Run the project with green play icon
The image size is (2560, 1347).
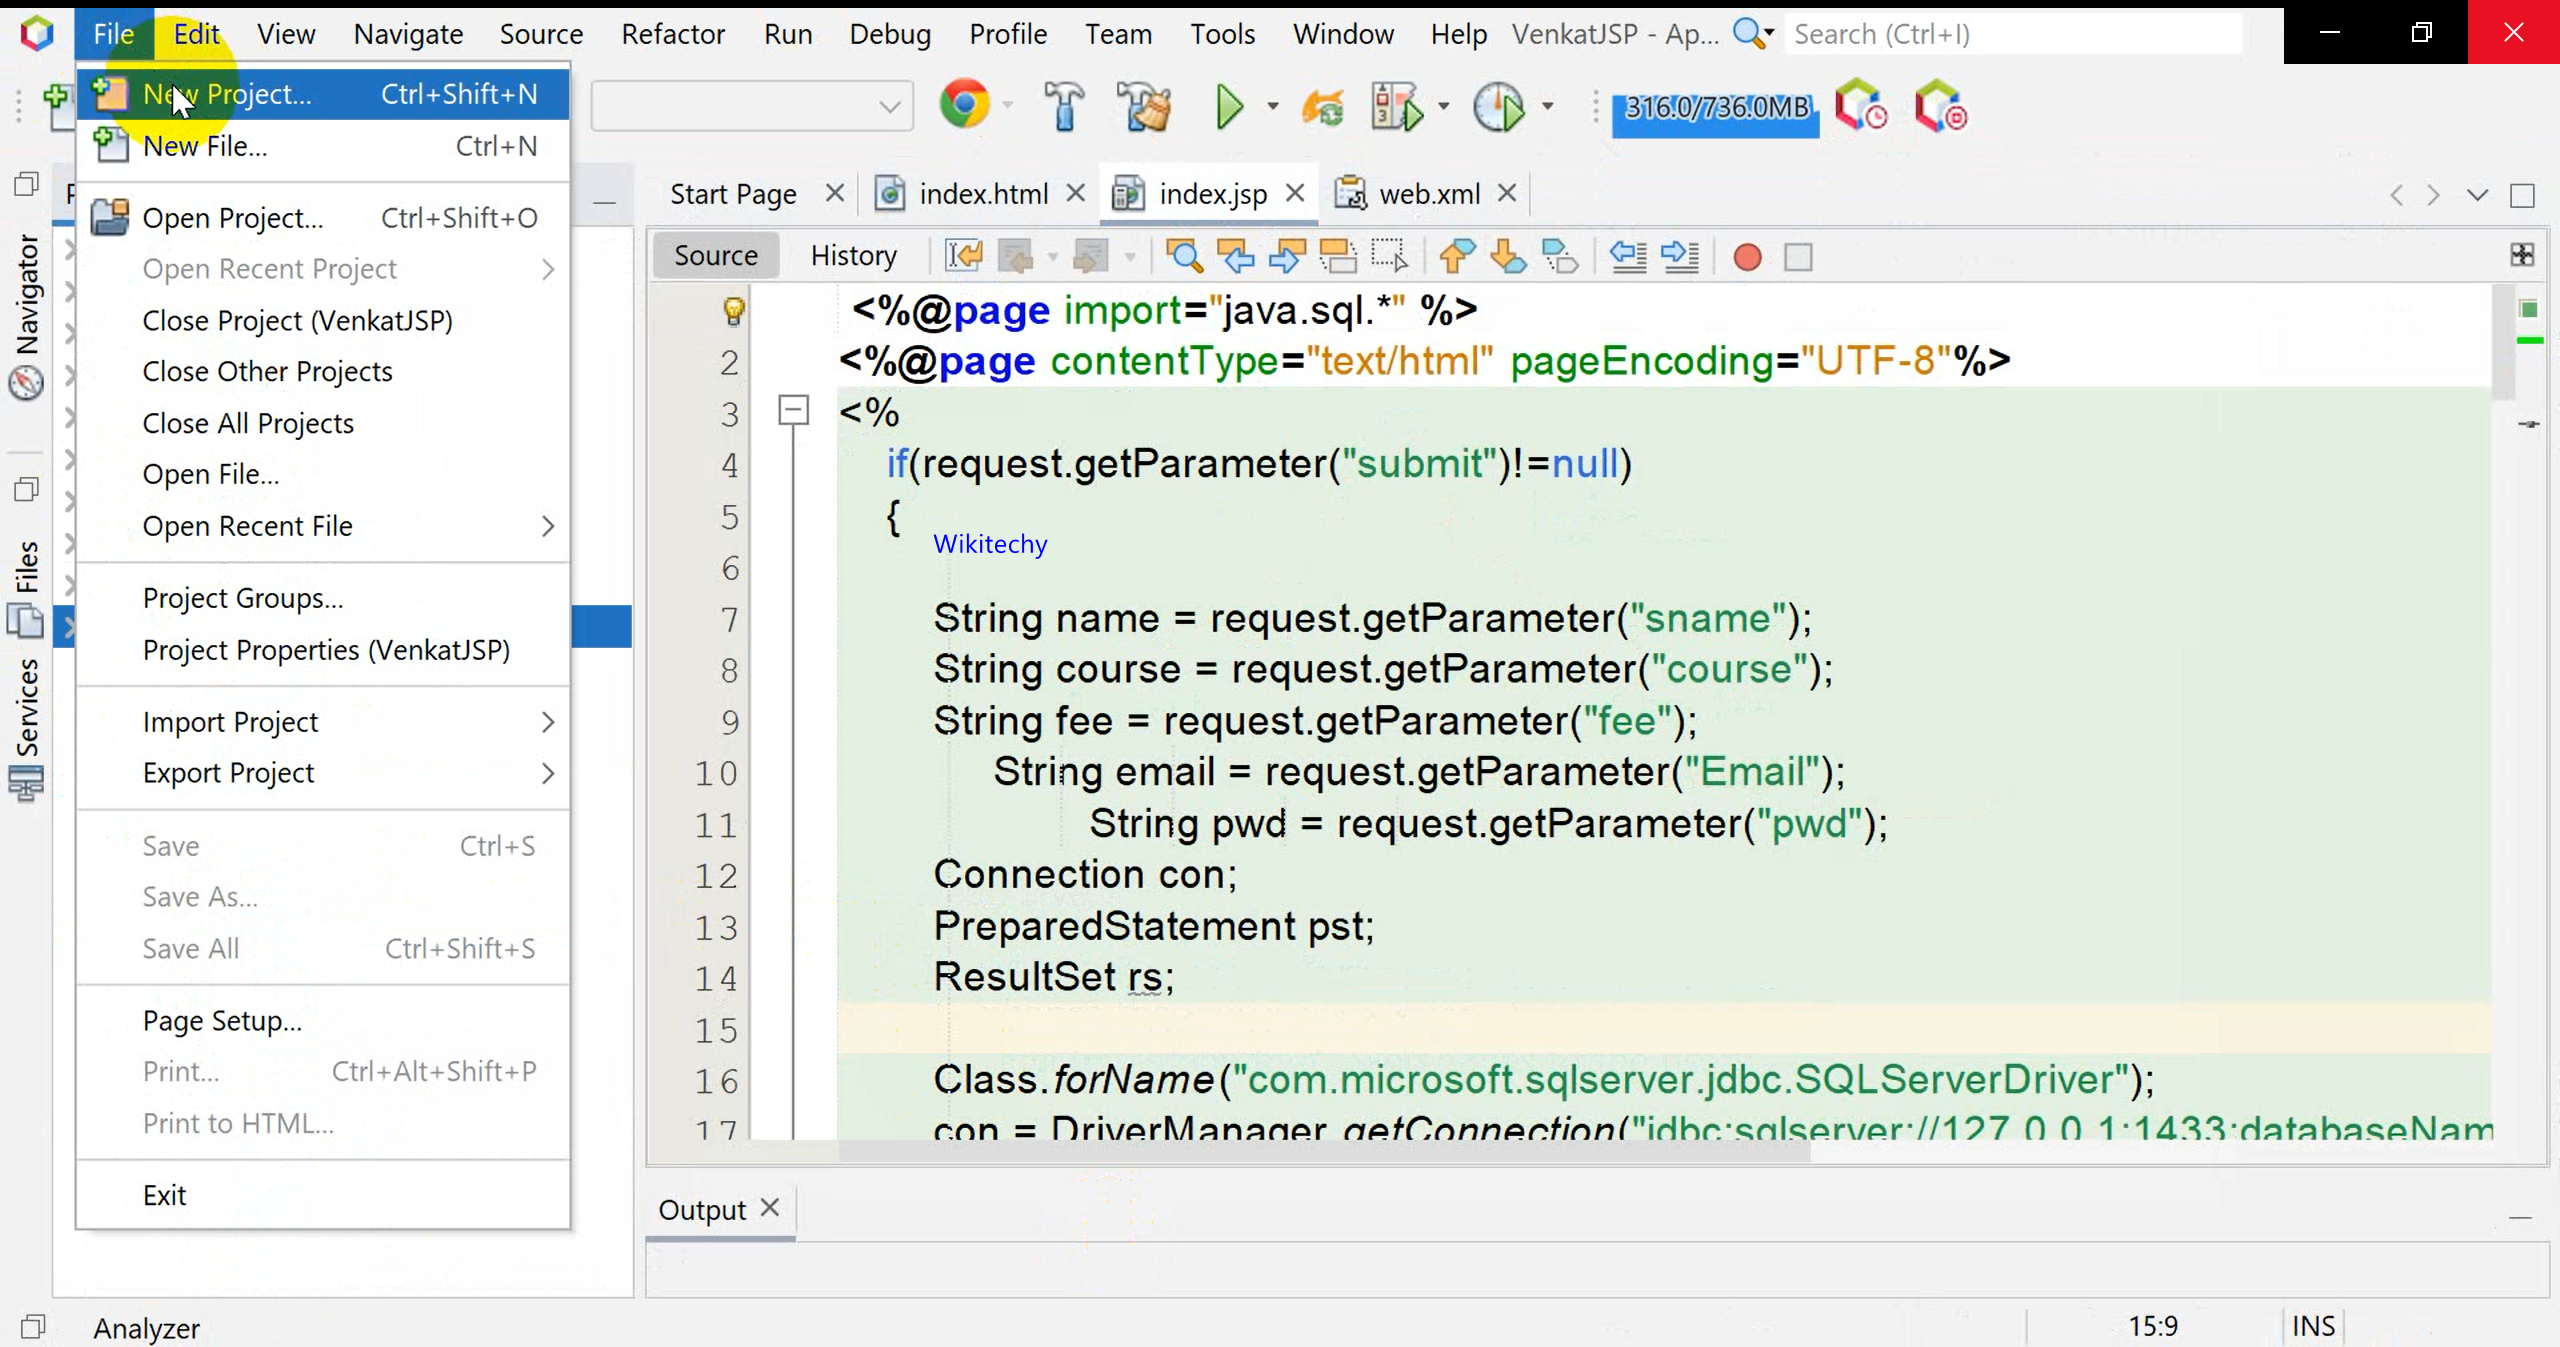(1229, 107)
